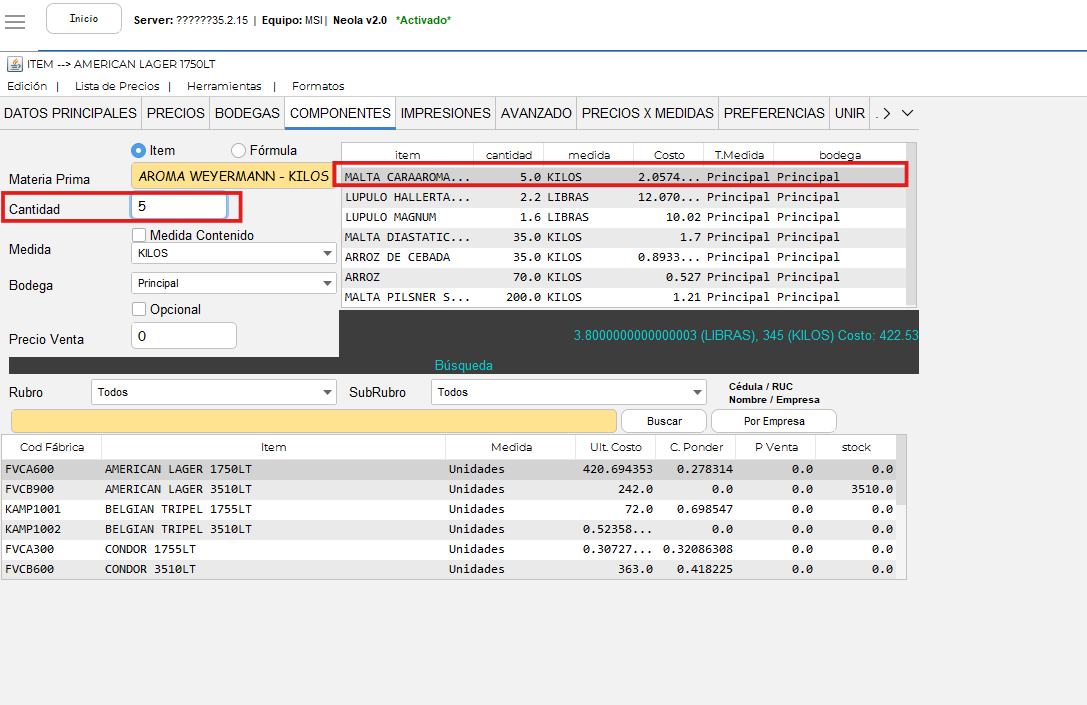The width and height of the screenshot is (1087, 705).
Task: Click the Precio Venta input field
Action: coord(184,336)
